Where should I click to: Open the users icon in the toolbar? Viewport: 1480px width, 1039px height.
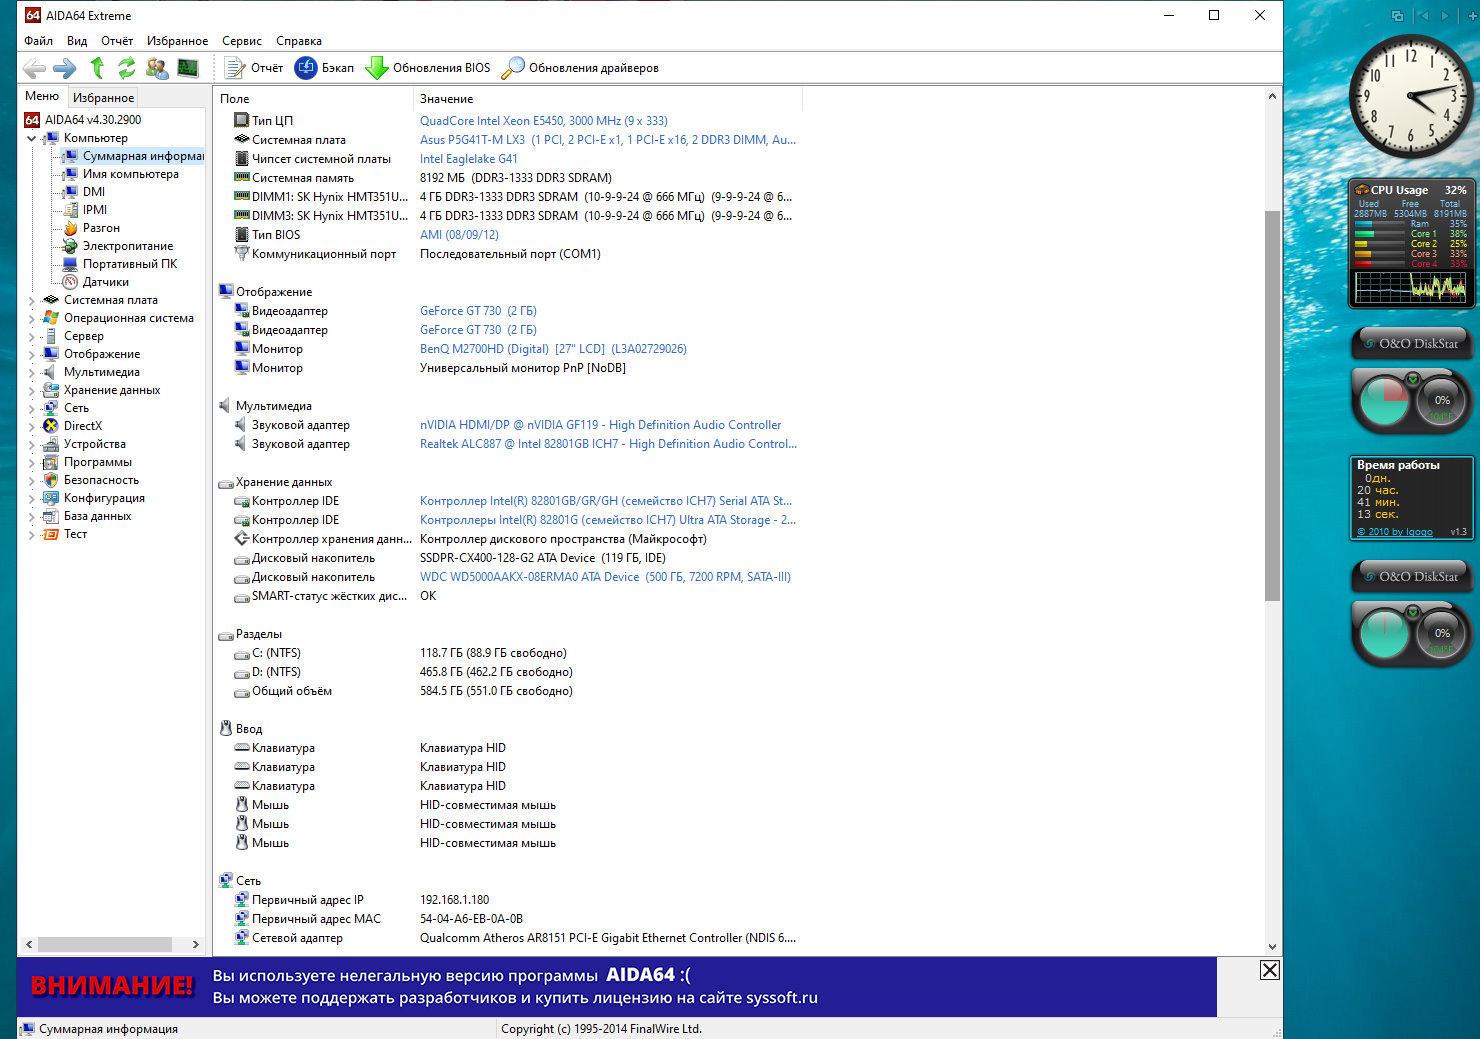[157, 68]
